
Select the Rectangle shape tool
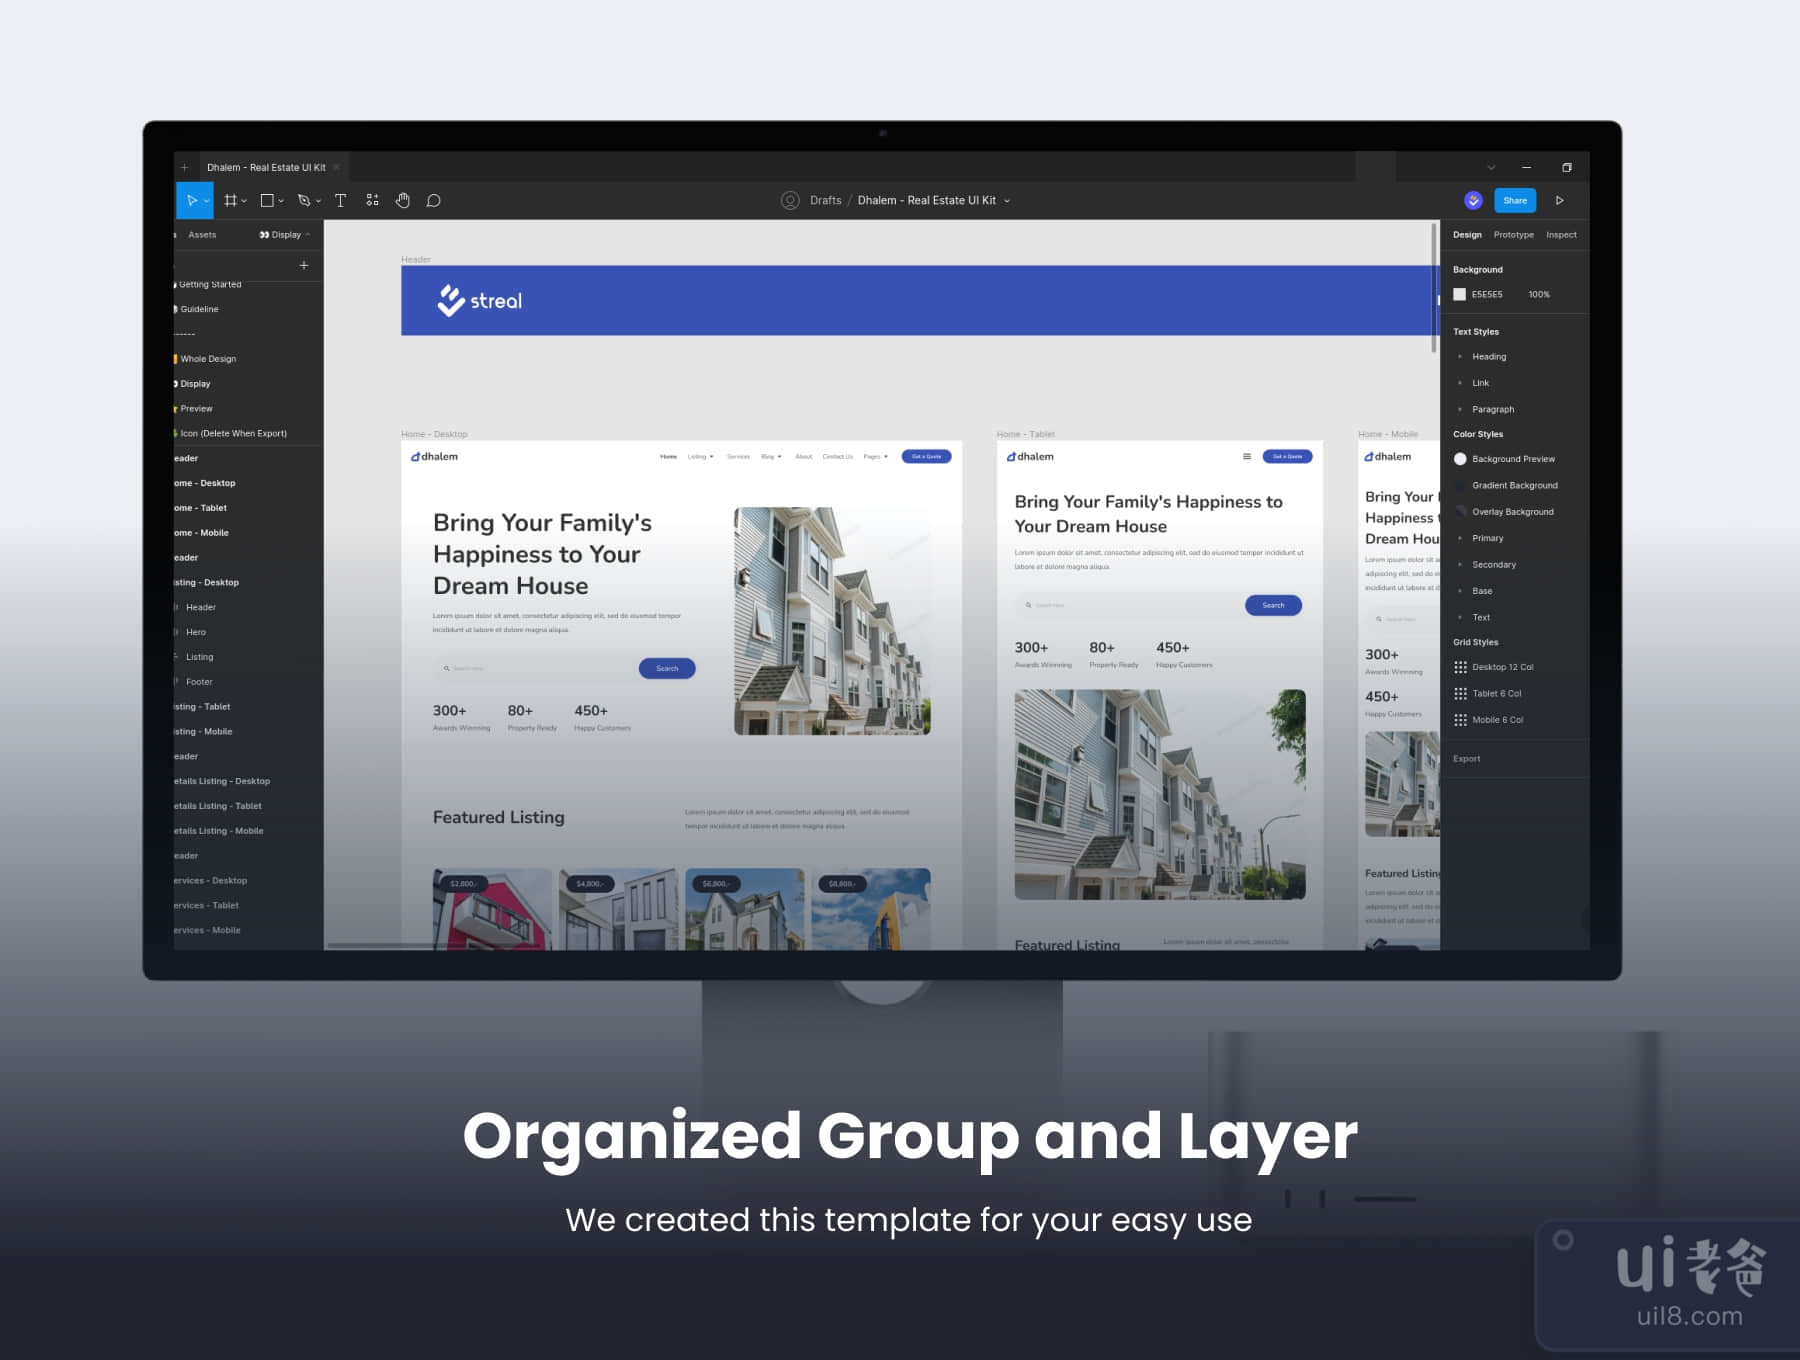[267, 201]
